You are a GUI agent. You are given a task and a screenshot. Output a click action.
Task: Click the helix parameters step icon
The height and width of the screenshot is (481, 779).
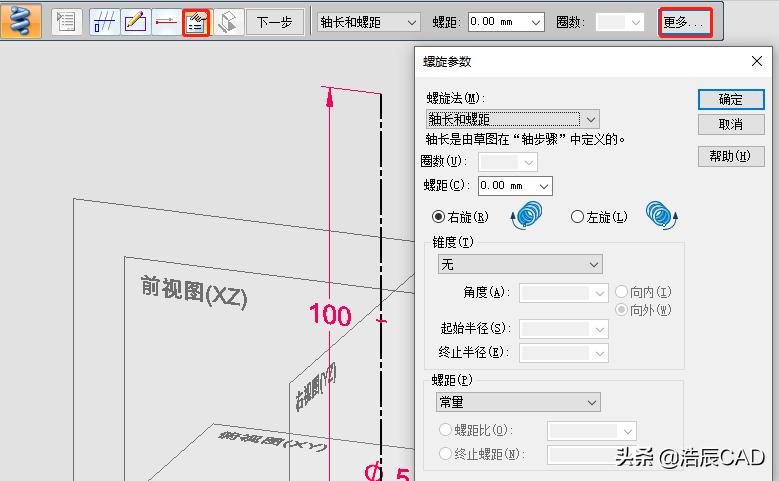pos(196,22)
